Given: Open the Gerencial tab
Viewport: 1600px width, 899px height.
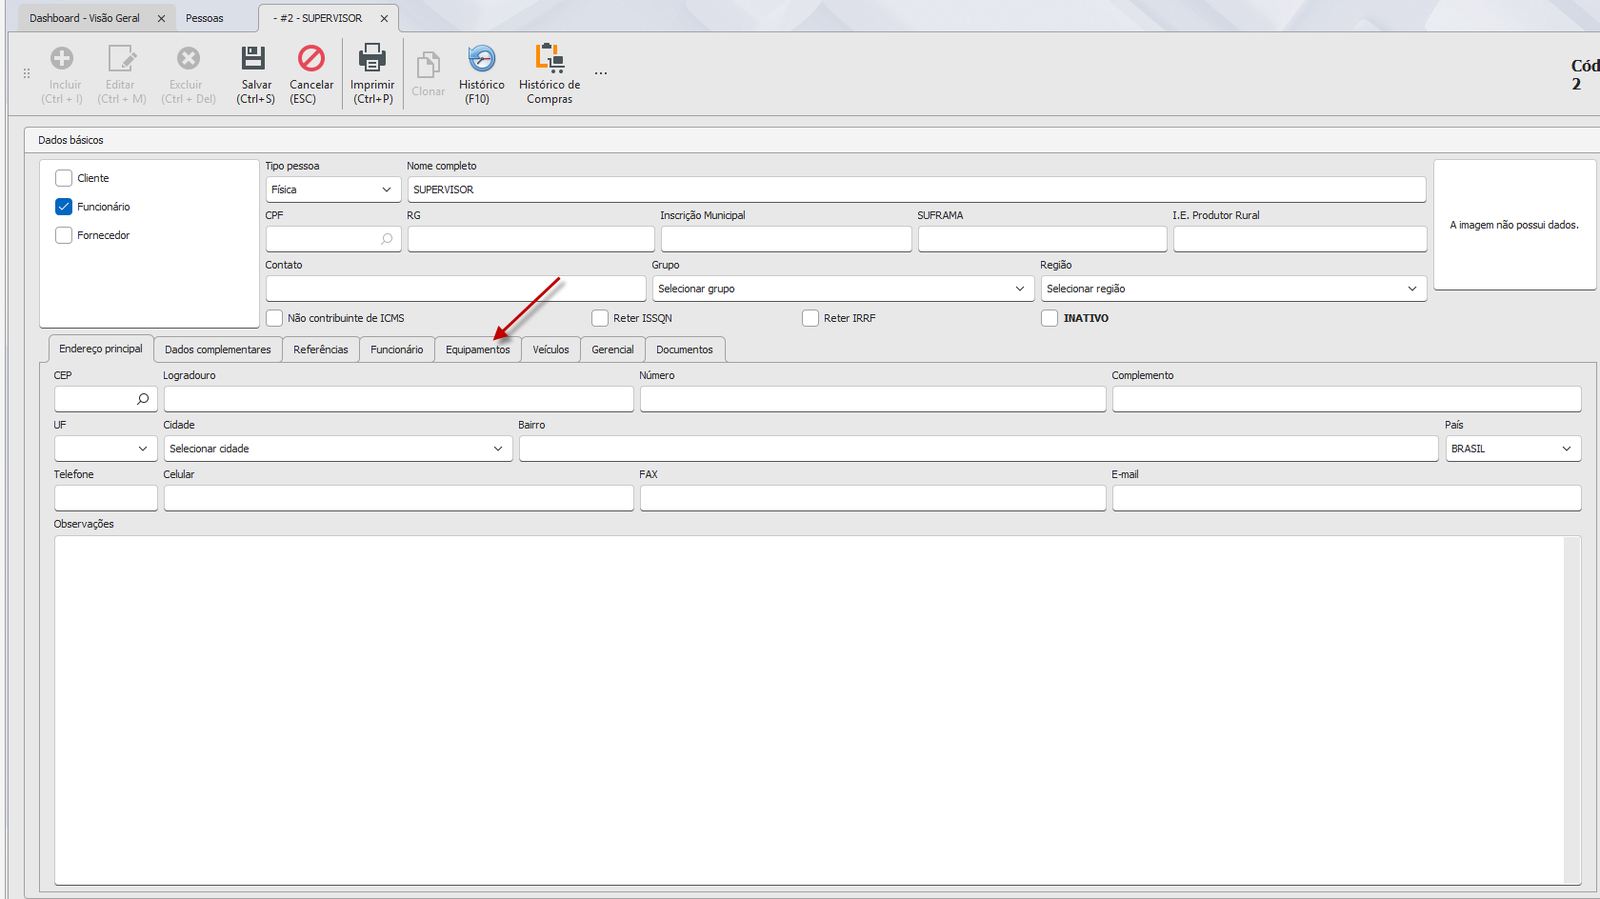Looking at the screenshot, I should coord(613,350).
